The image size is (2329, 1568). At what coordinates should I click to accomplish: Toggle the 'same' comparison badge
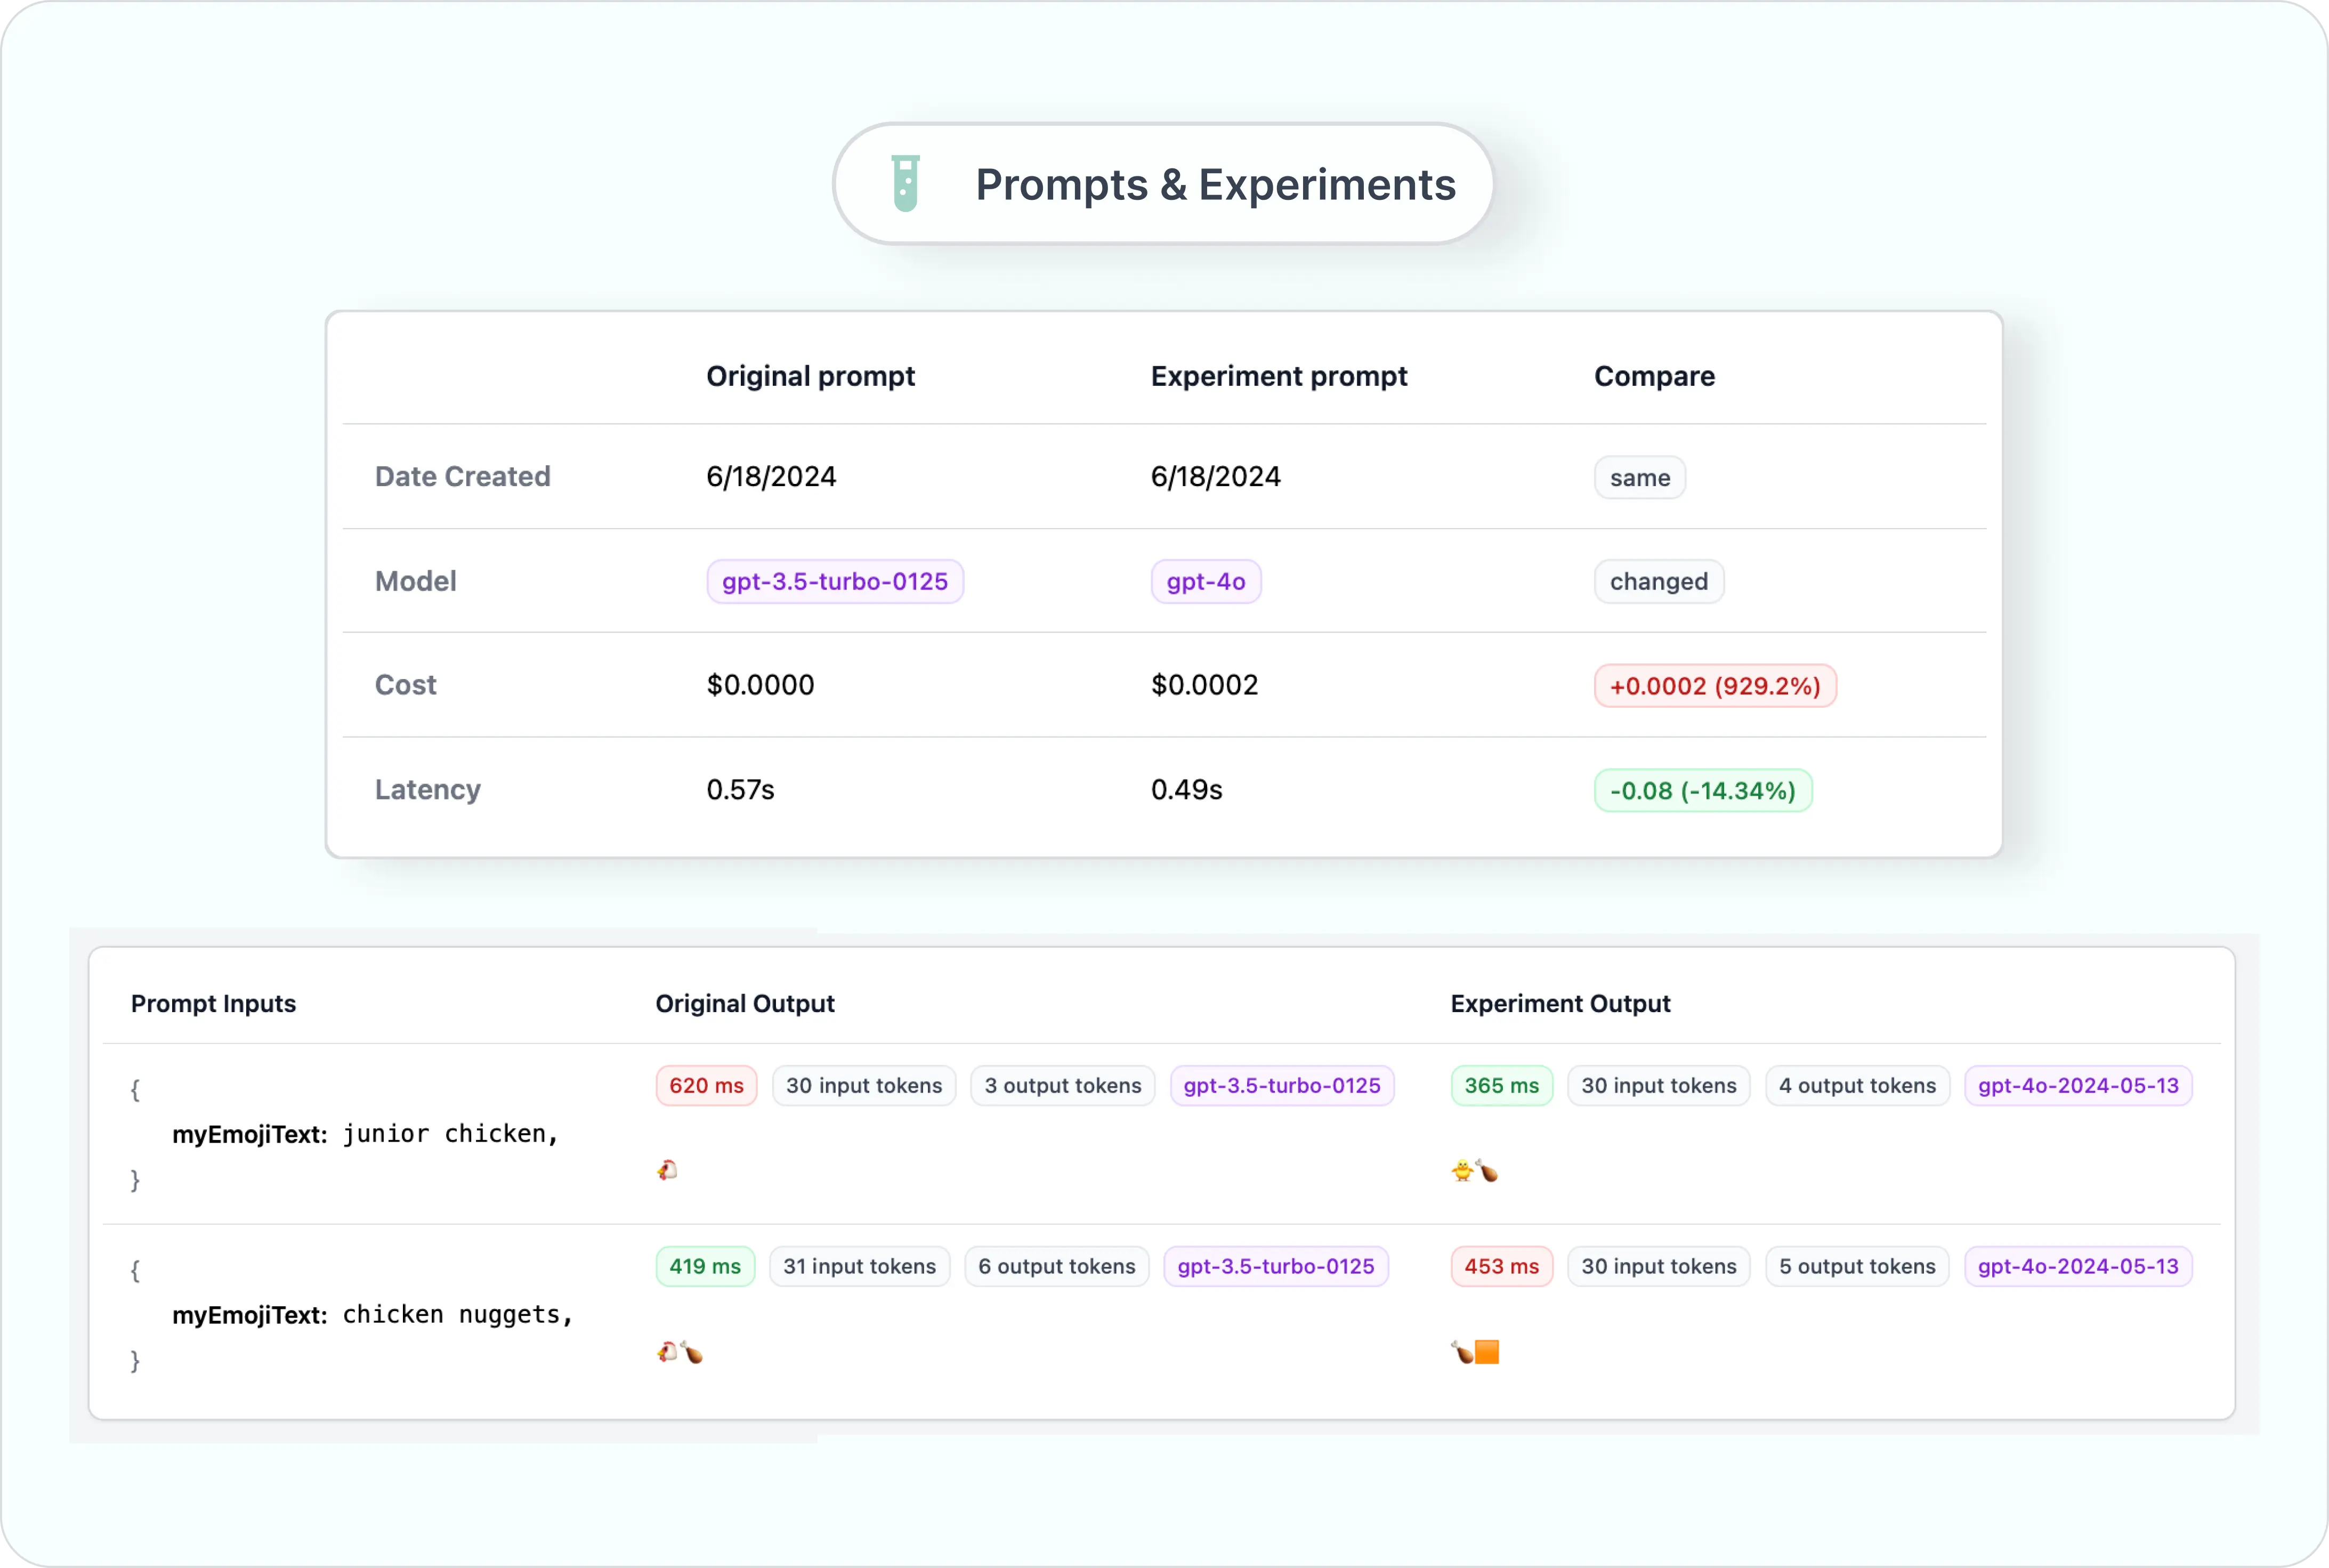click(1639, 477)
